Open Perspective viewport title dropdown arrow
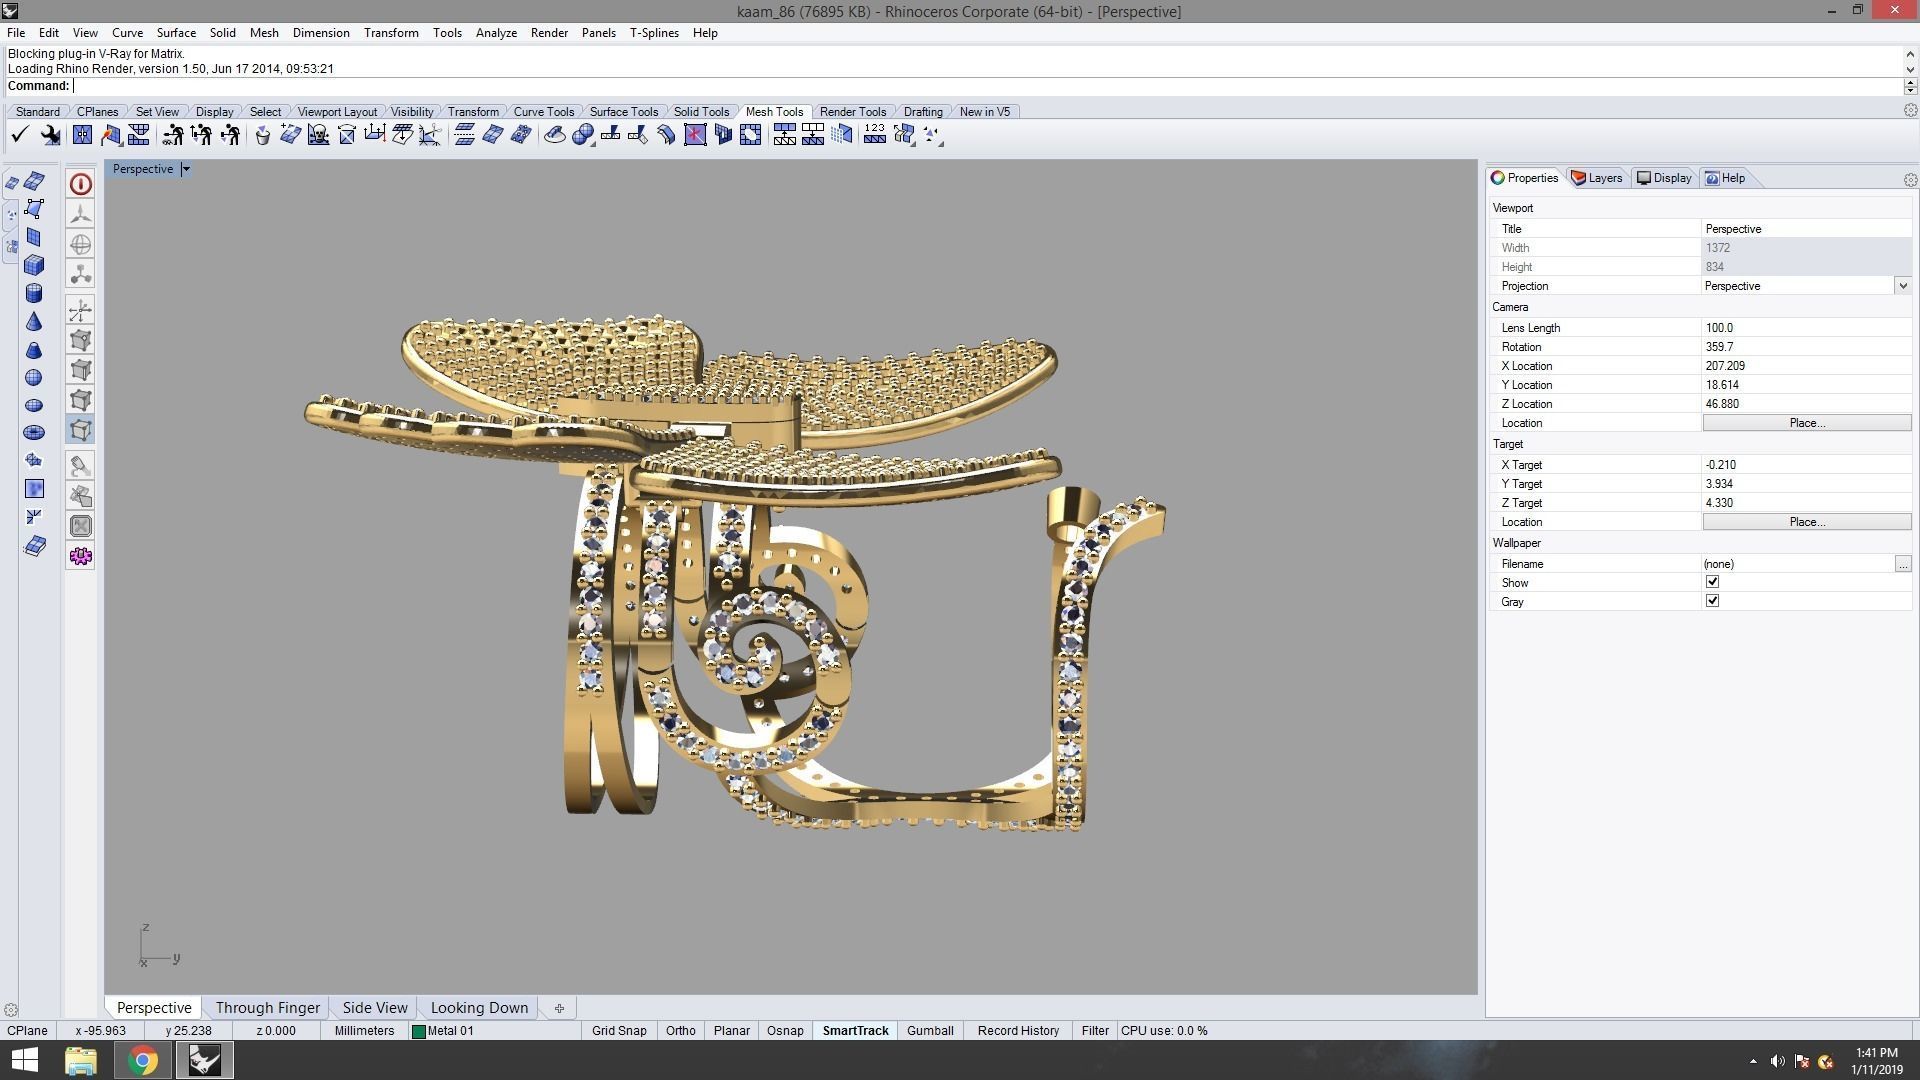This screenshot has height=1080, width=1920. pyautogui.click(x=185, y=169)
